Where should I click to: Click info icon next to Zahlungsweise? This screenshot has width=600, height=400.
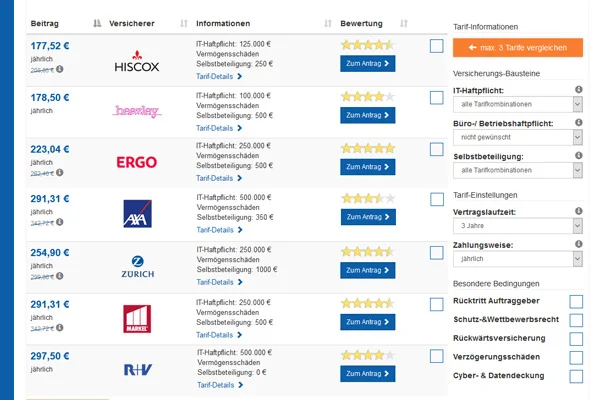click(579, 244)
